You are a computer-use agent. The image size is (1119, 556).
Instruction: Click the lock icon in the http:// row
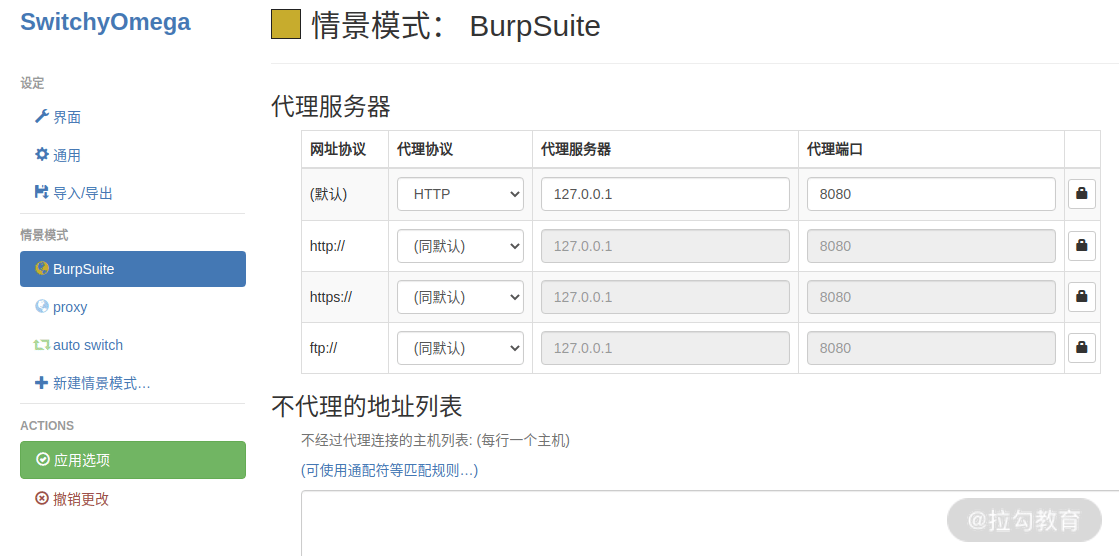[1081, 246]
